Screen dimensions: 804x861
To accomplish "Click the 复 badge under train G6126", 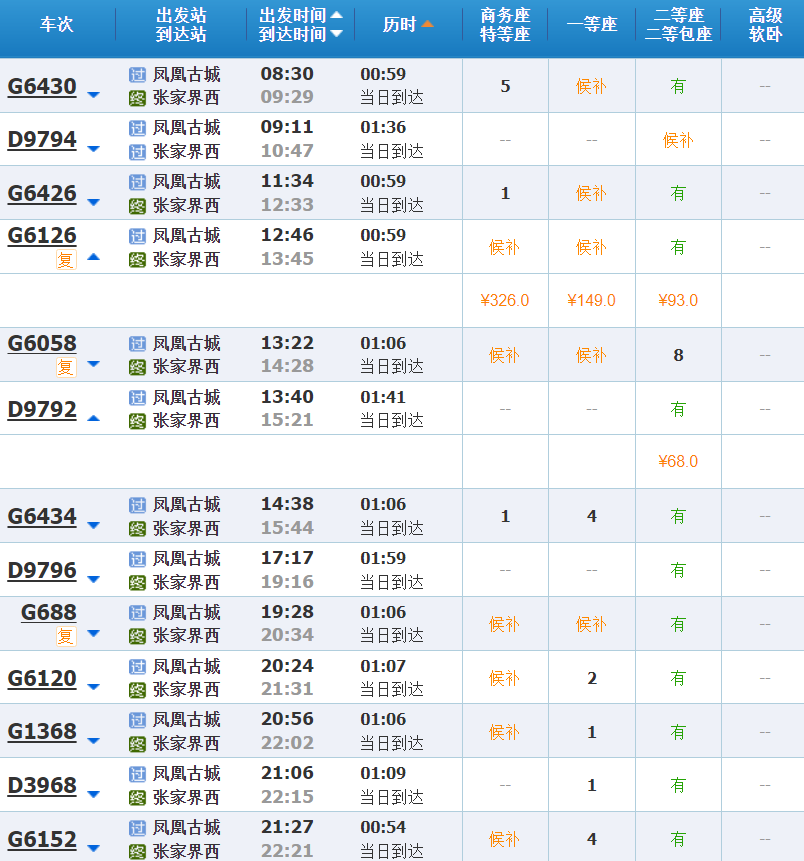I will tap(66, 260).
